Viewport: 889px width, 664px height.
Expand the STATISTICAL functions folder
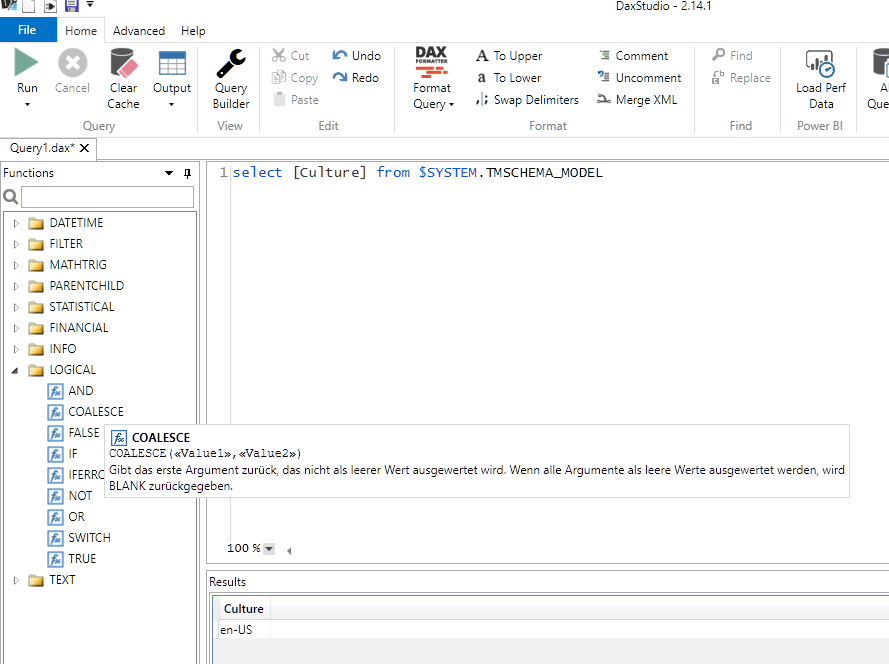tap(14, 306)
